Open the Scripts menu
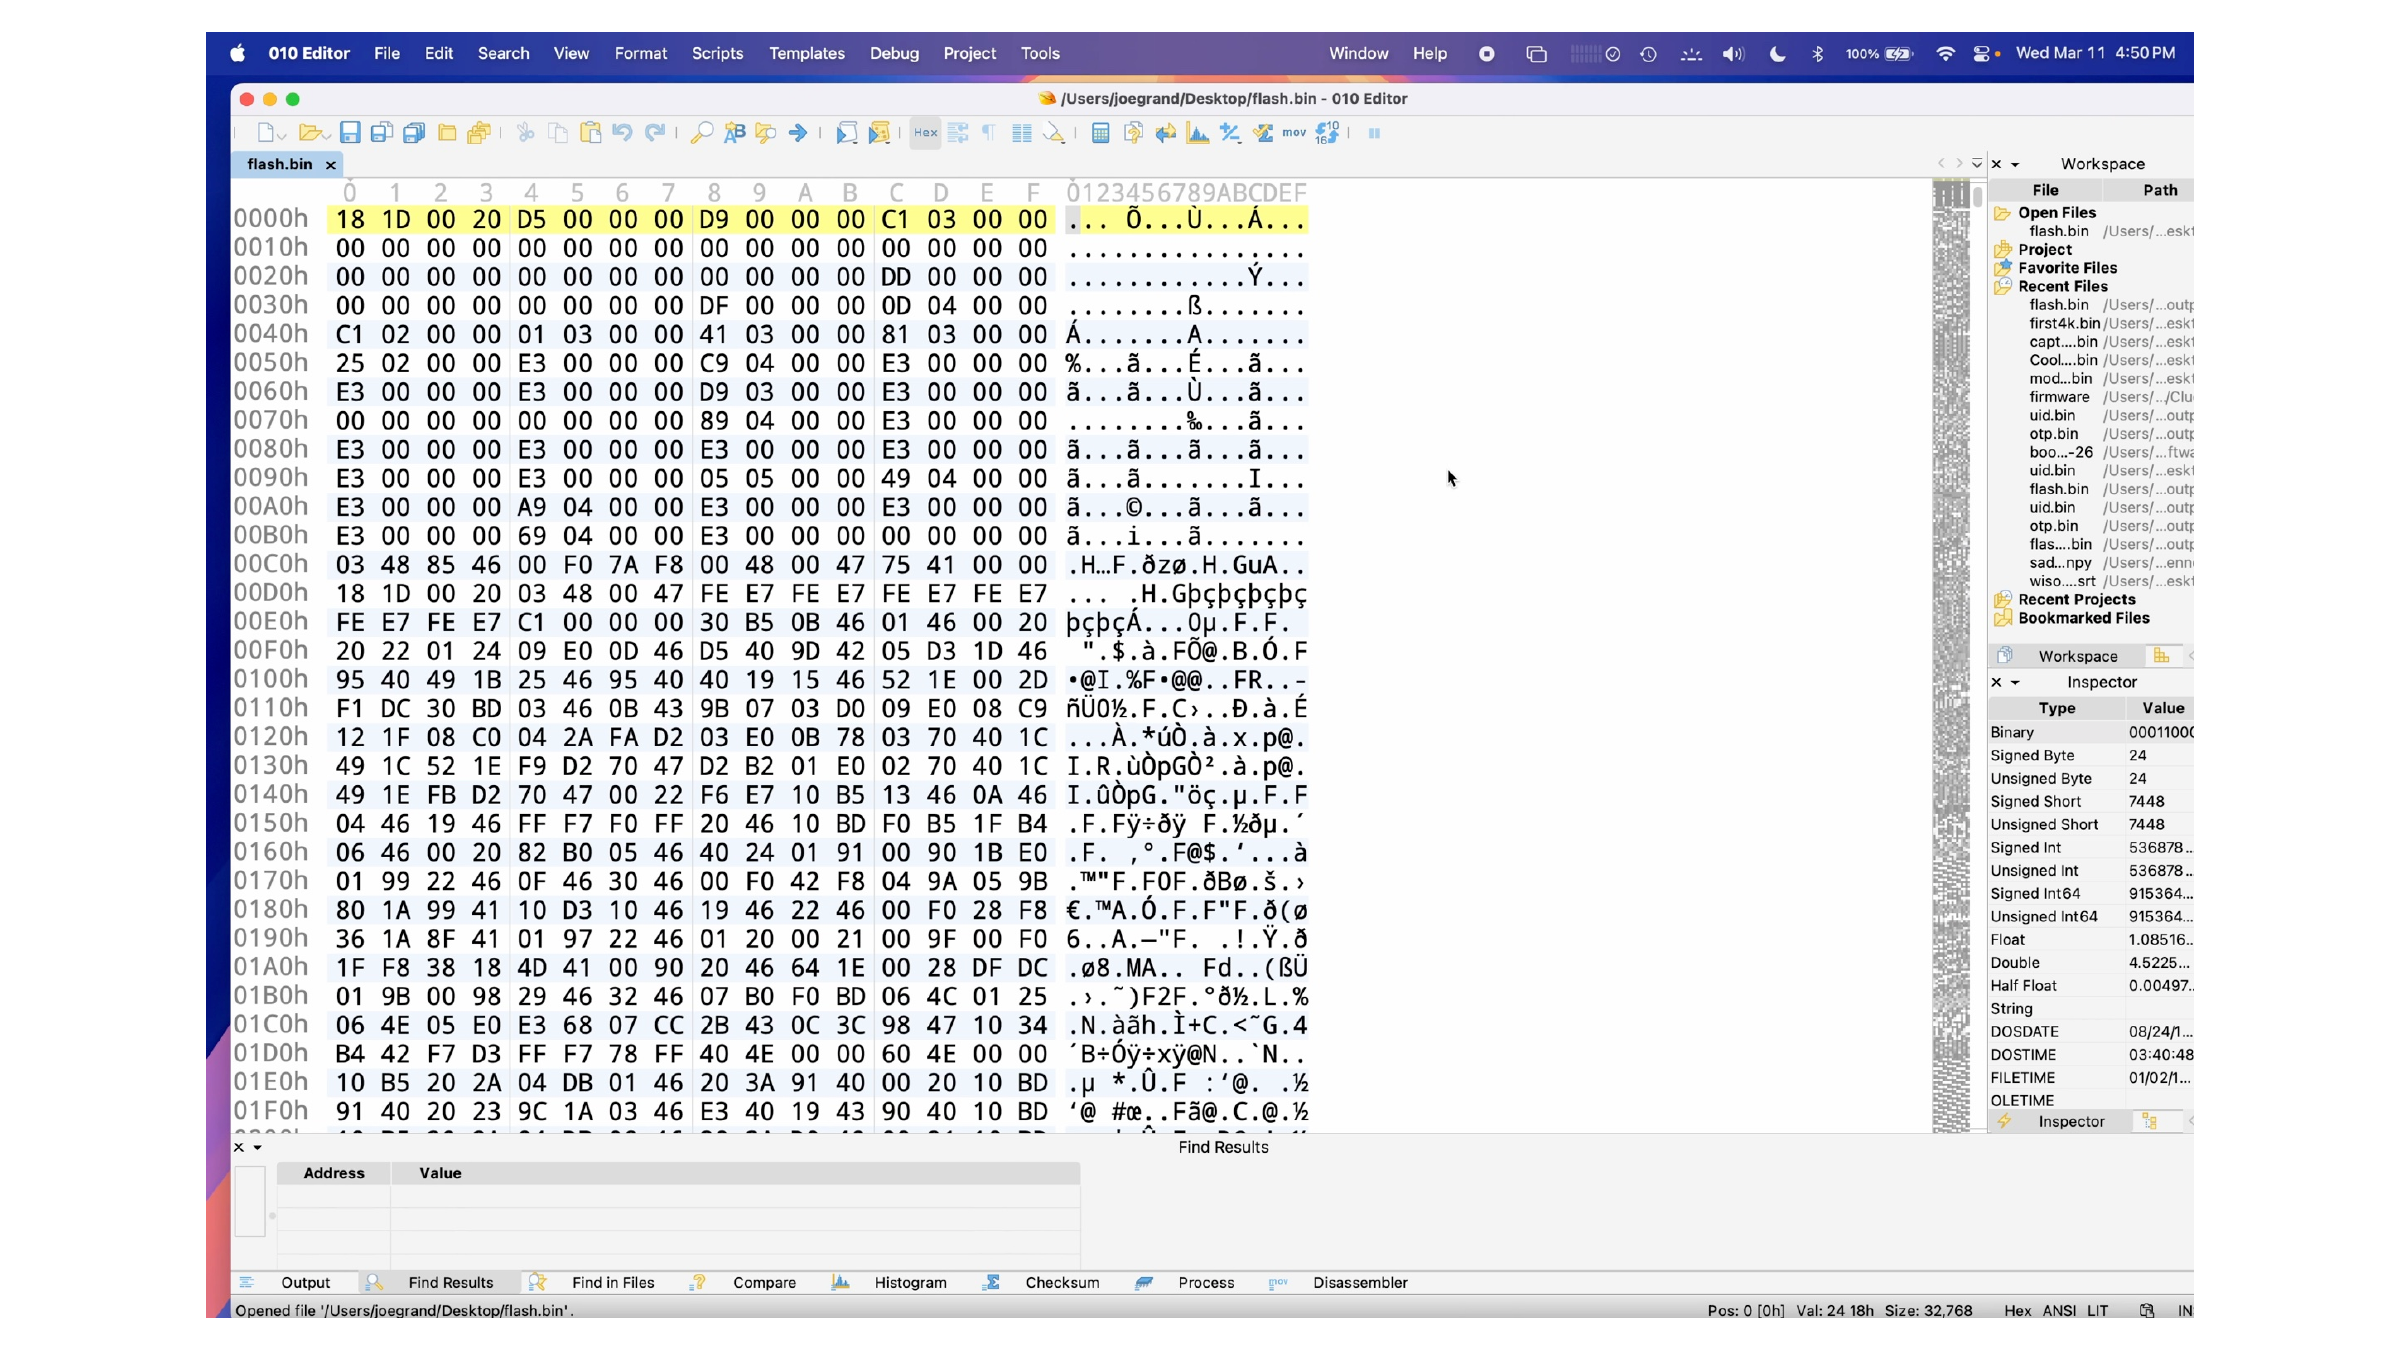Viewport: 2400px width, 1350px height. click(x=717, y=53)
